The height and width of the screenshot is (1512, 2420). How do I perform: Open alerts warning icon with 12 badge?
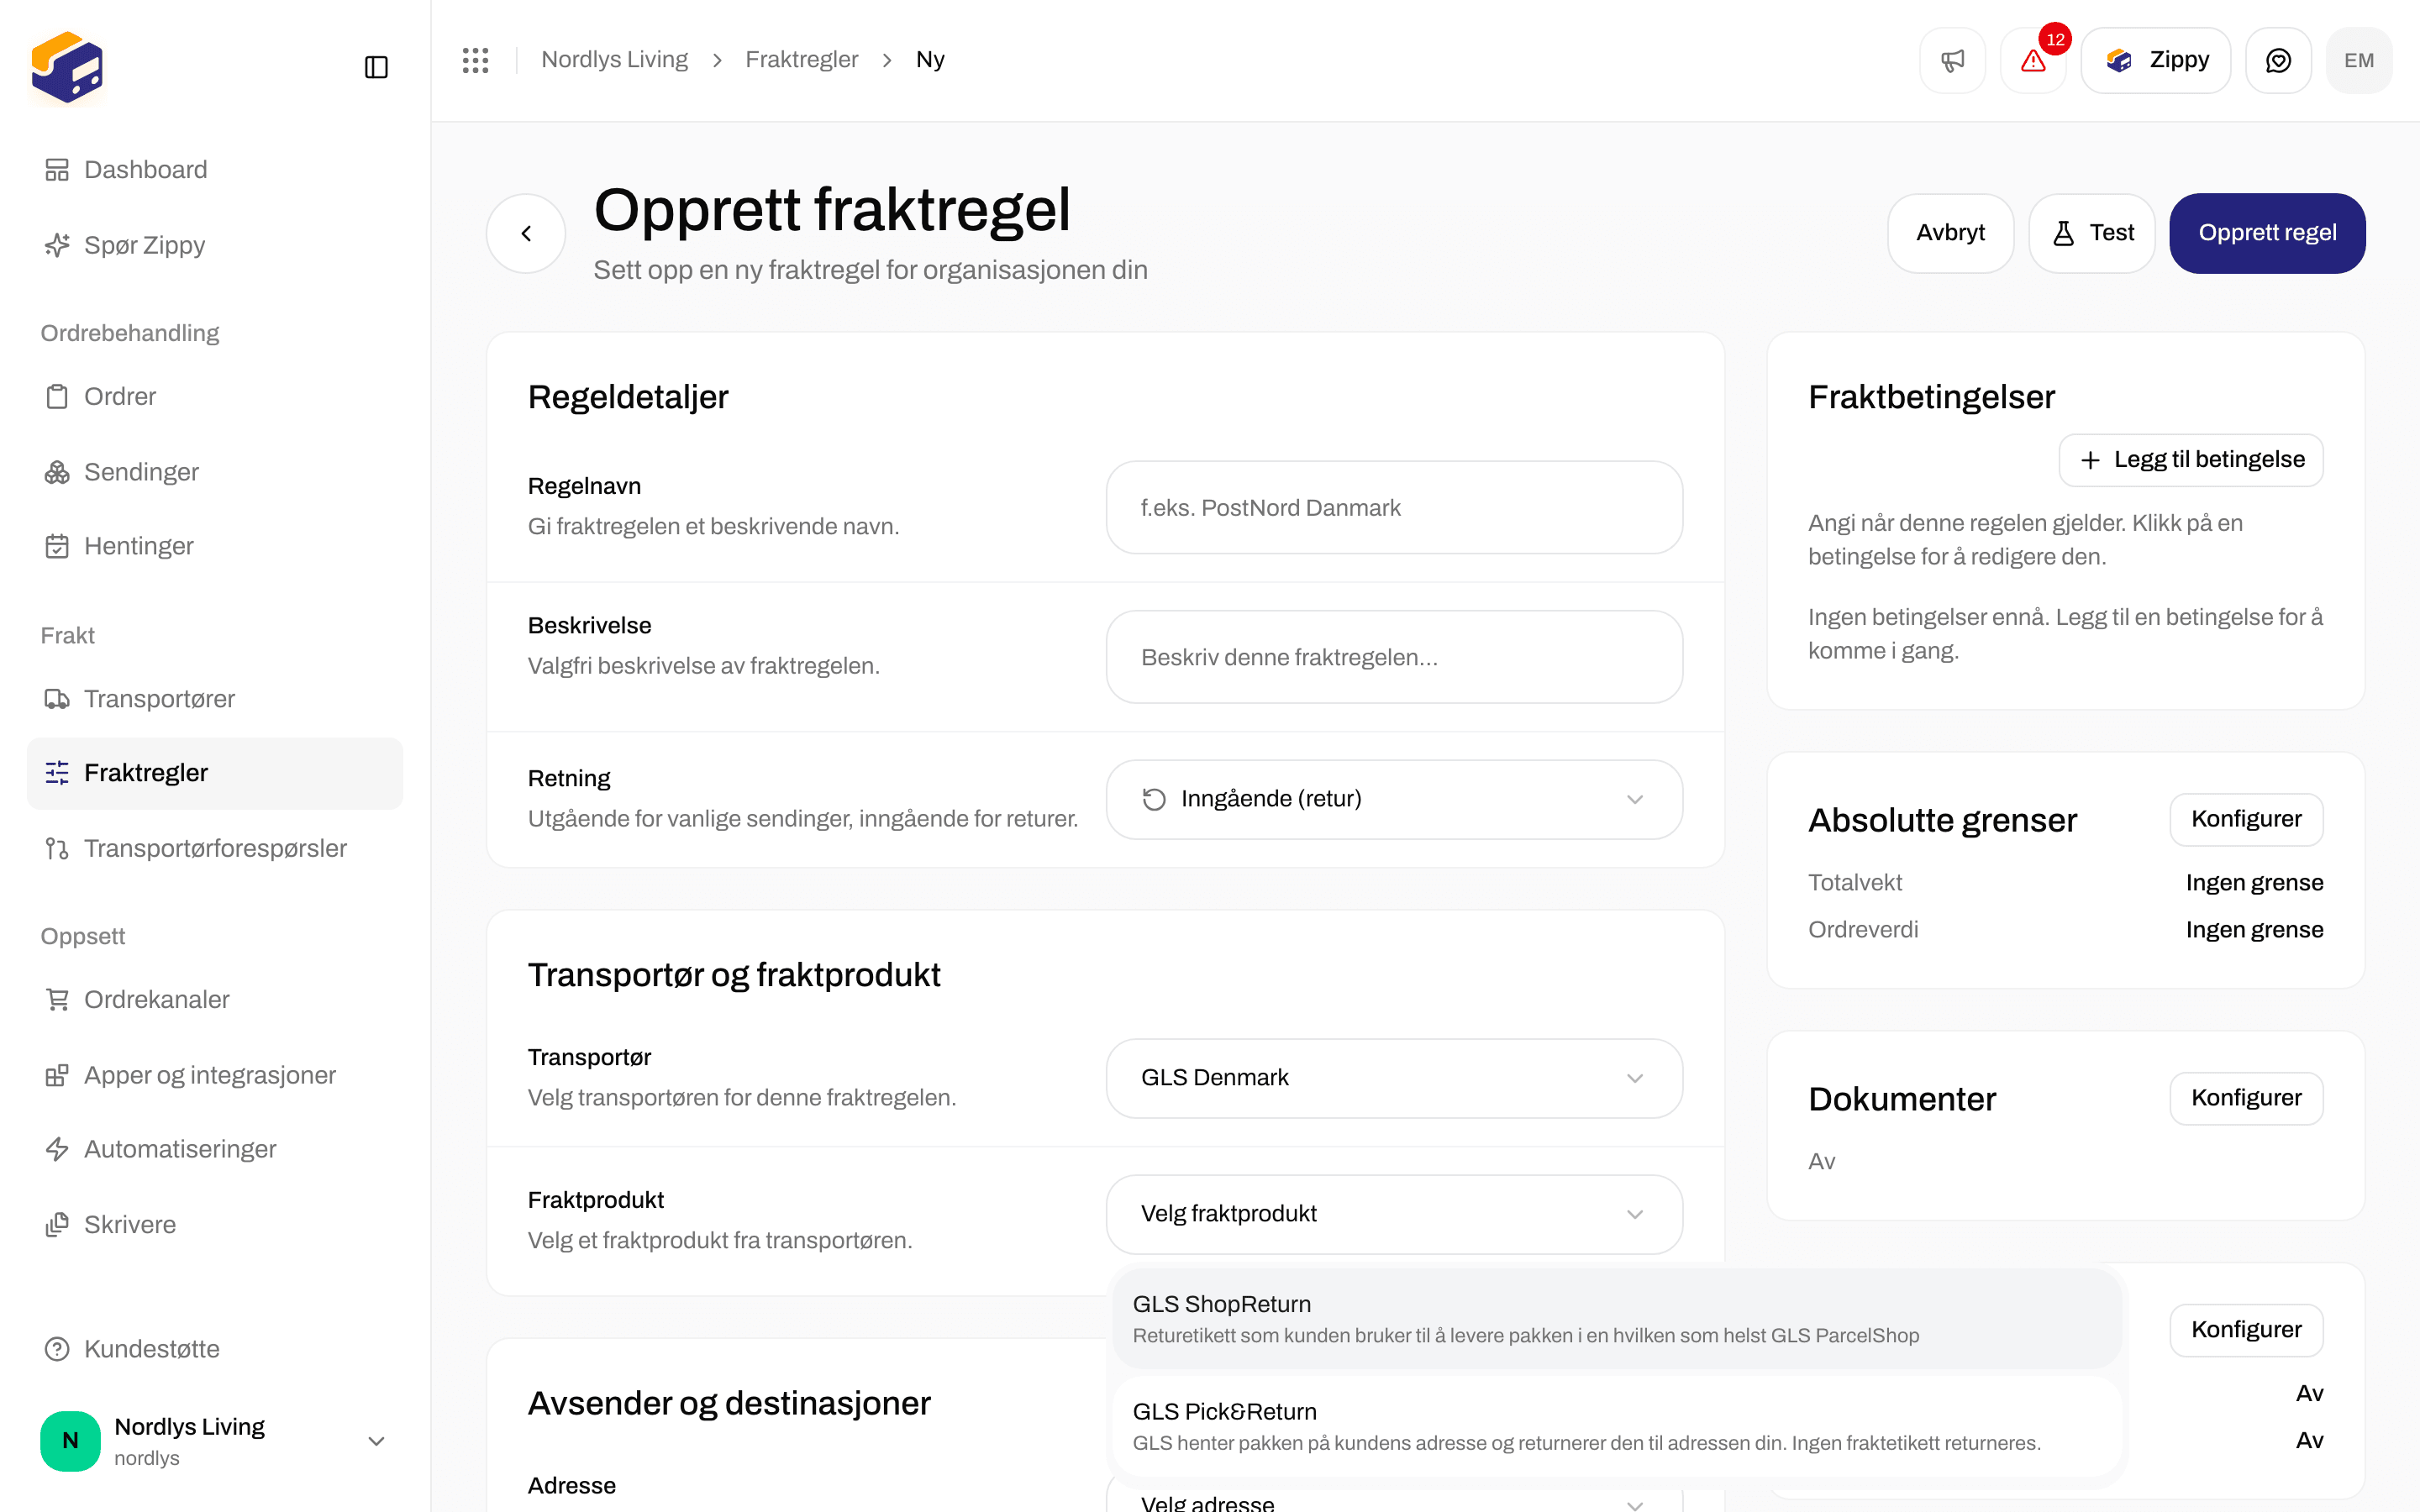tap(2033, 60)
